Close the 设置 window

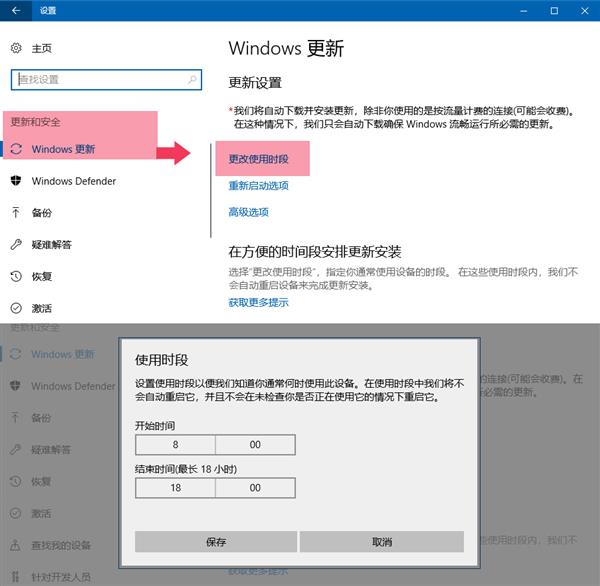[x=585, y=11]
